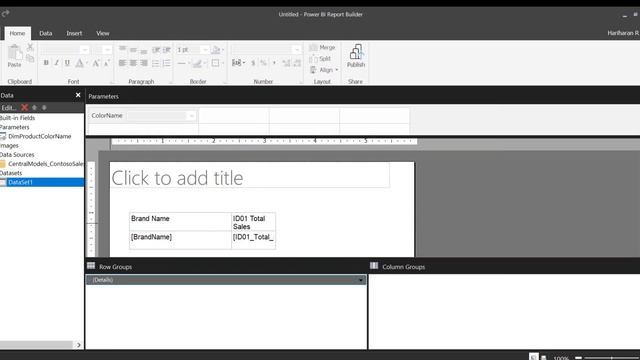Click the currency dollar icon
This screenshot has height=360, width=640.
pyautogui.click(x=253, y=63)
